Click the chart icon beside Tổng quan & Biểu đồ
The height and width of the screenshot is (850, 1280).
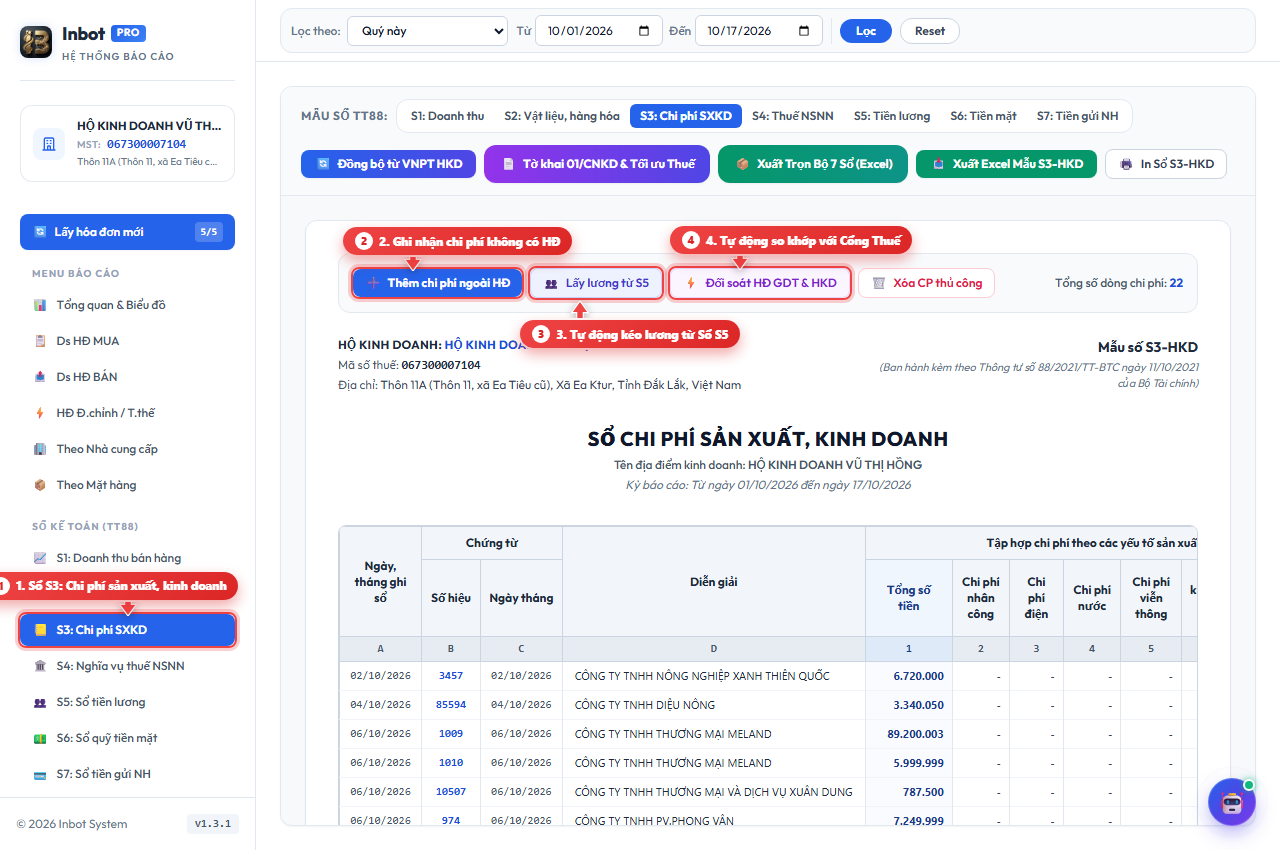(x=40, y=305)
